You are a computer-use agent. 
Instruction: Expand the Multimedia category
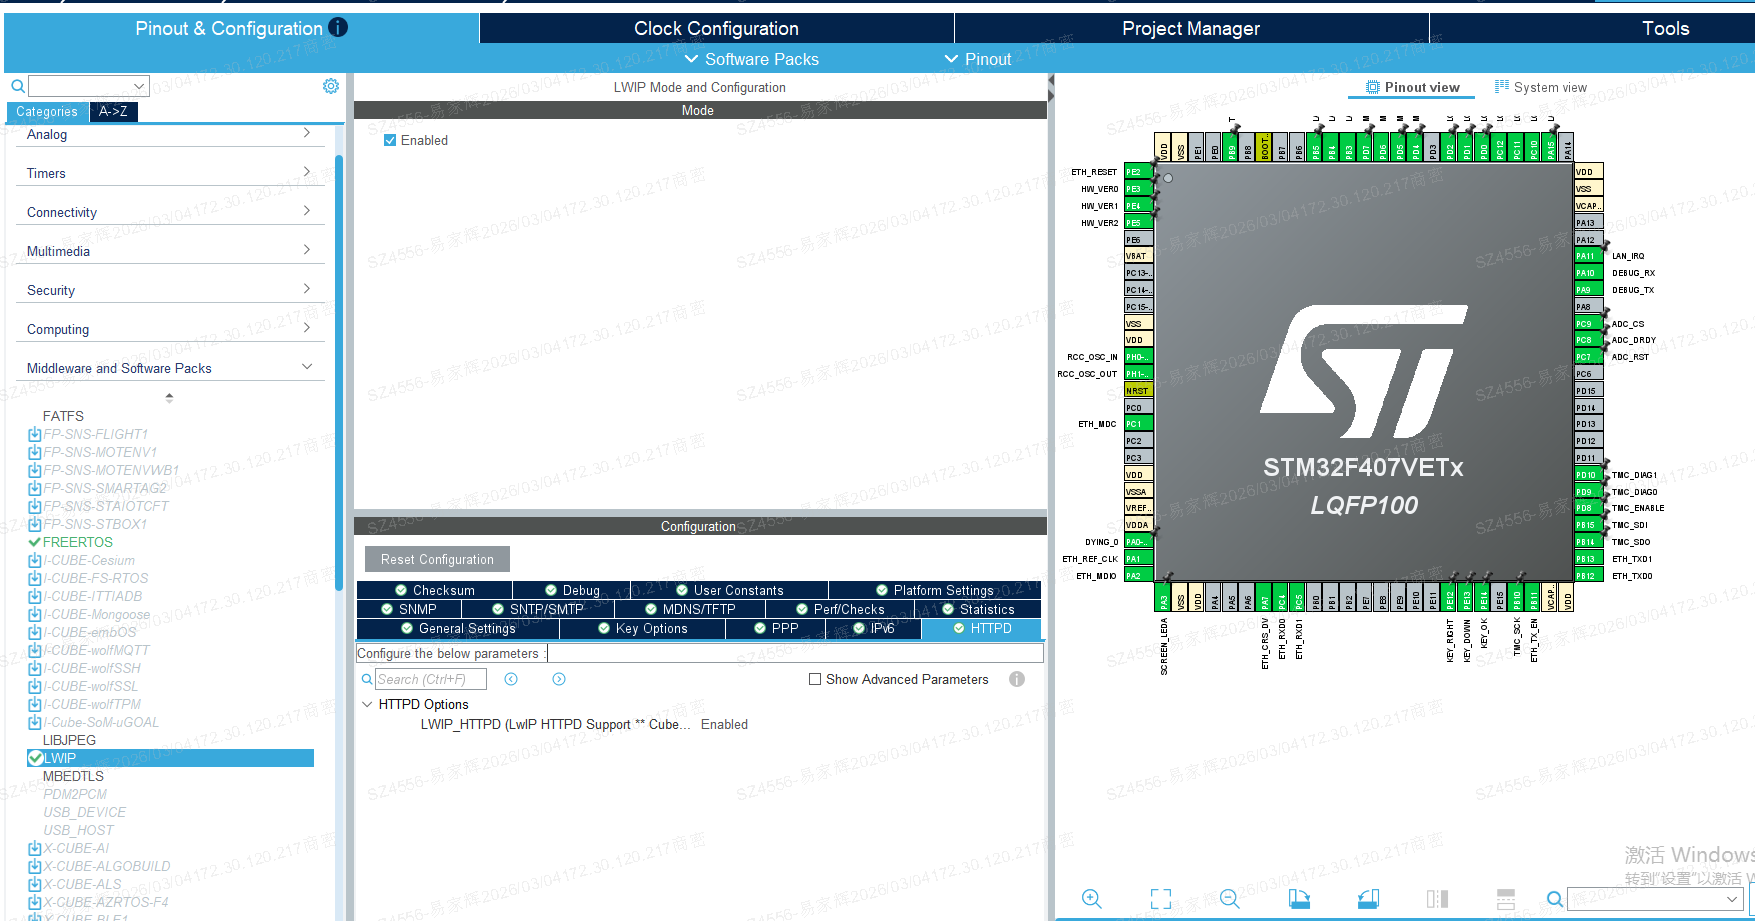306,250
